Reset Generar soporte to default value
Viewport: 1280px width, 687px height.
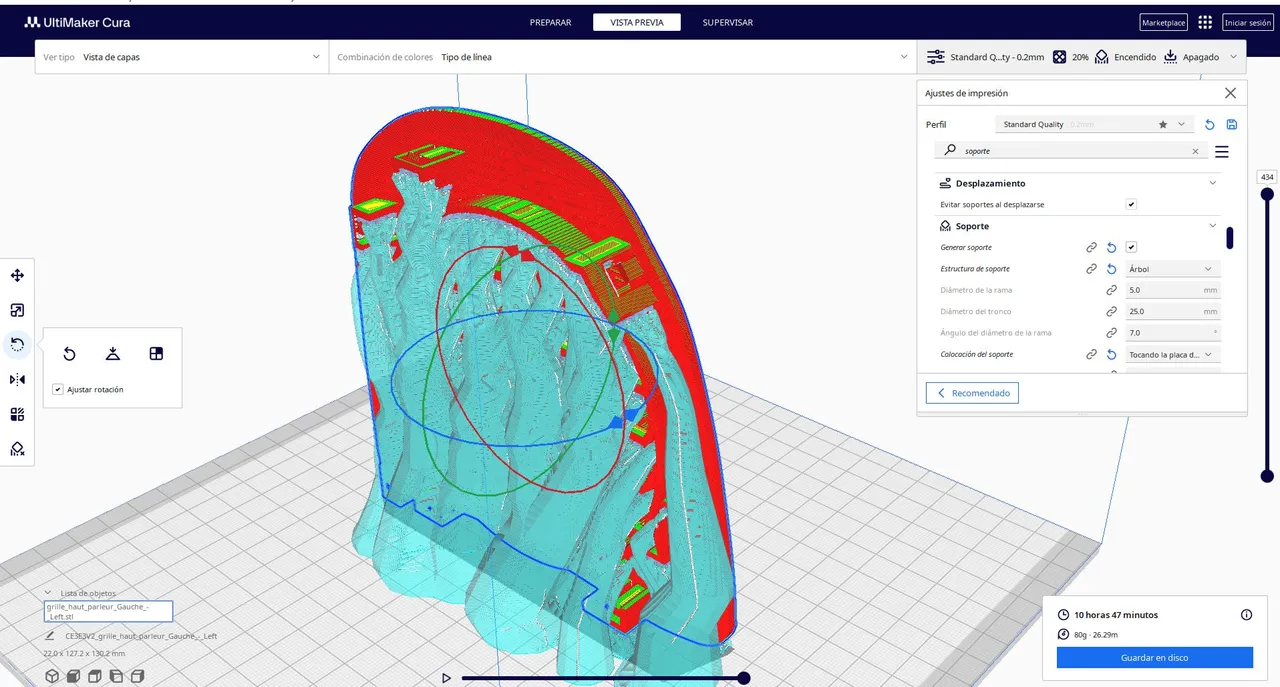coord(1111,247)
